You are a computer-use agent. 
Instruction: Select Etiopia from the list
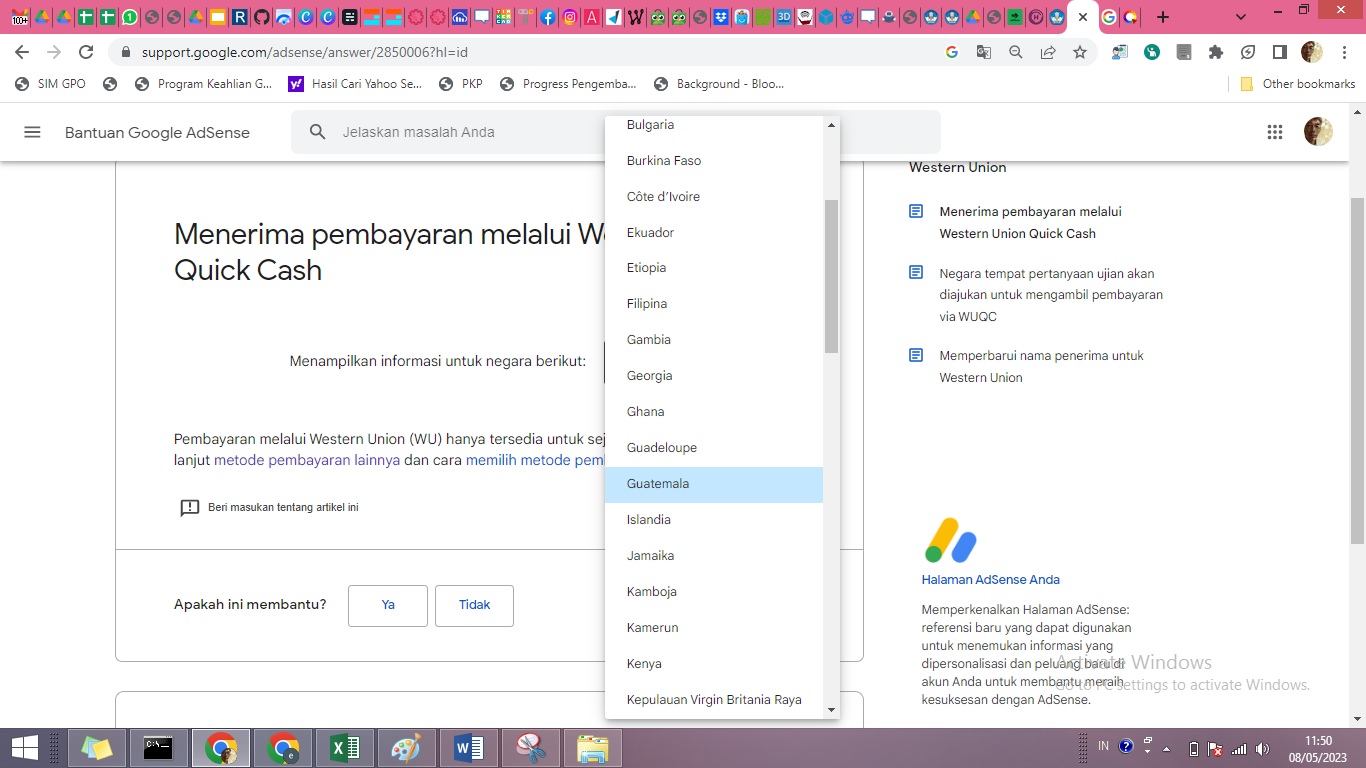714,268
